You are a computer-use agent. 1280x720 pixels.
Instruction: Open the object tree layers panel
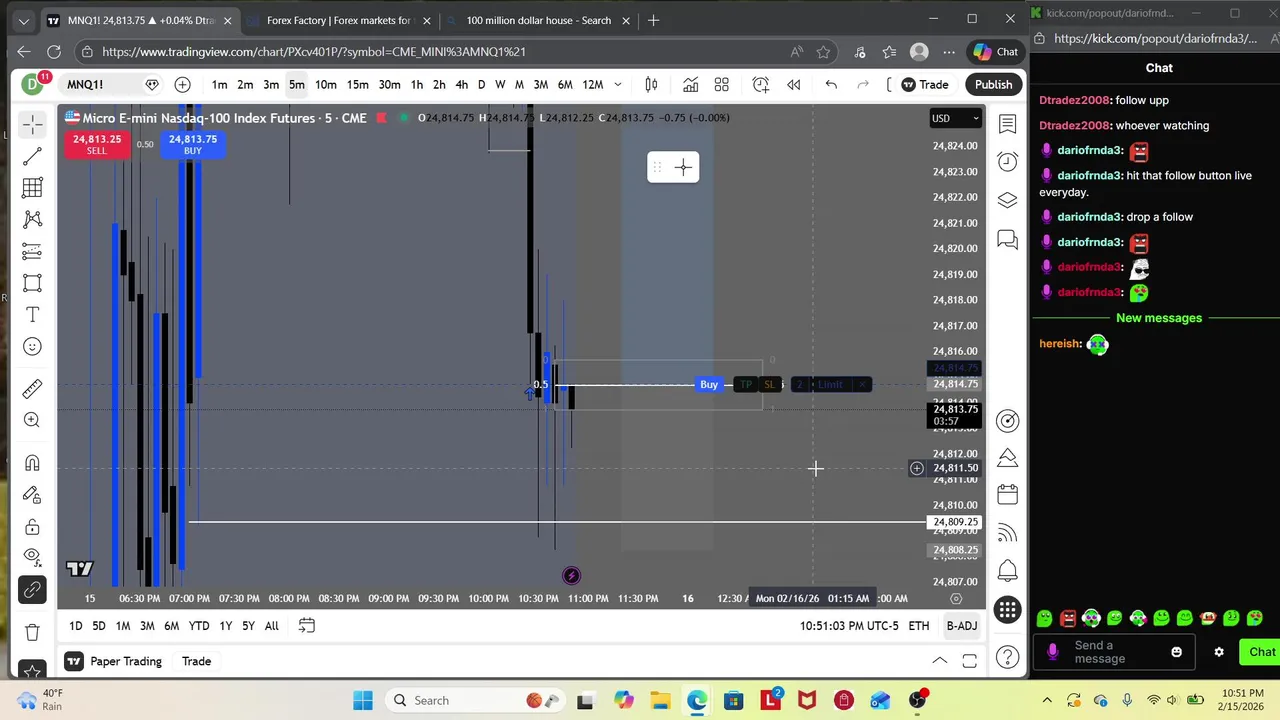(1007, 200)
